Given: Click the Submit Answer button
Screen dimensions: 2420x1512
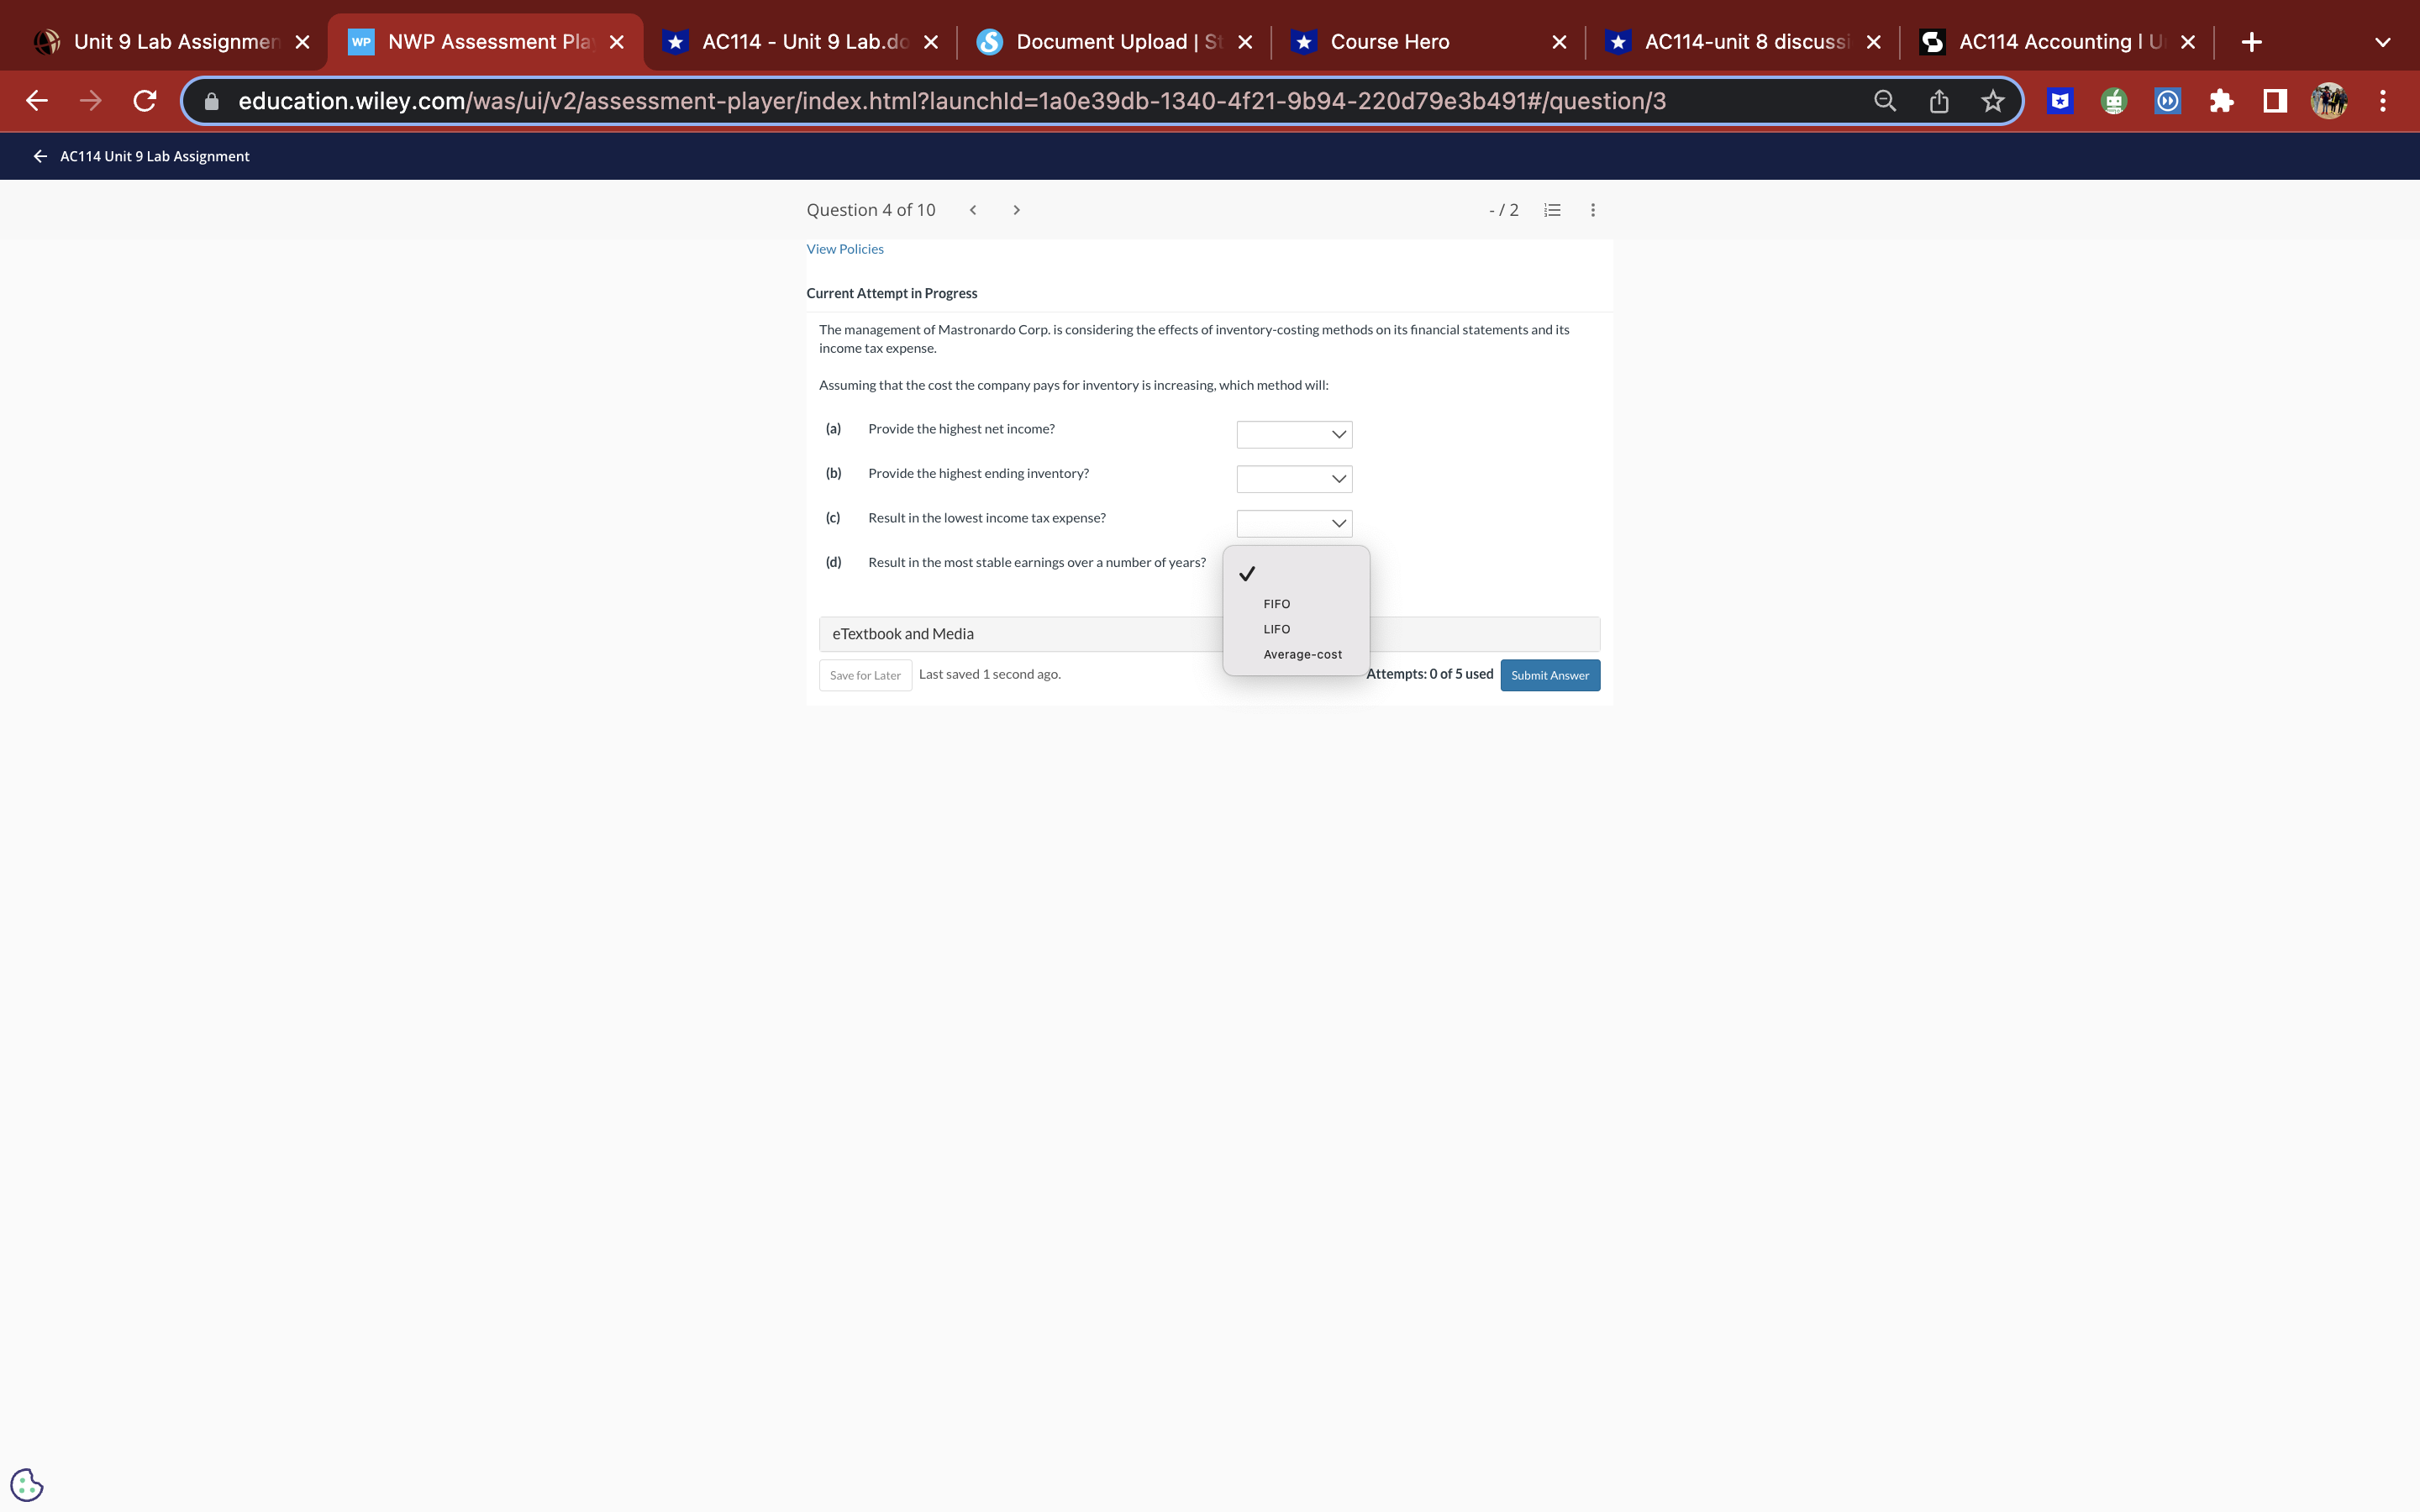Looking at the screenshot, I should coord(1549,675).
